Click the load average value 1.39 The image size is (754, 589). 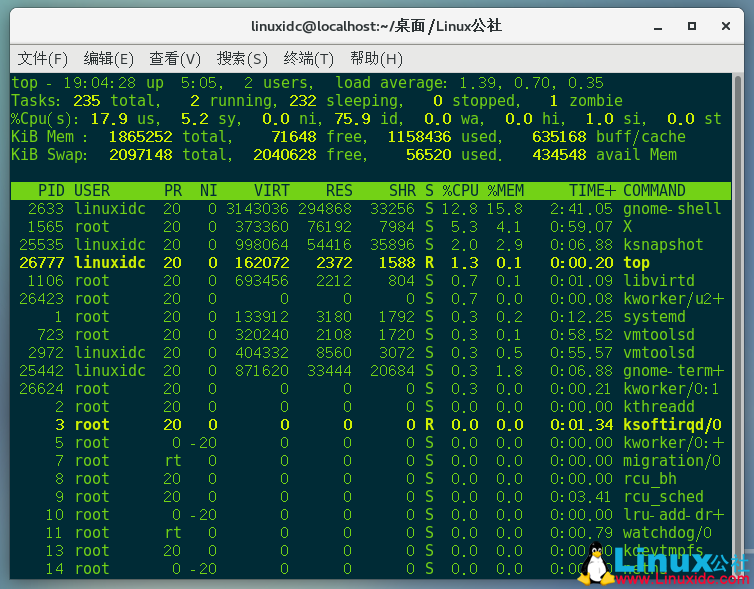479,83
